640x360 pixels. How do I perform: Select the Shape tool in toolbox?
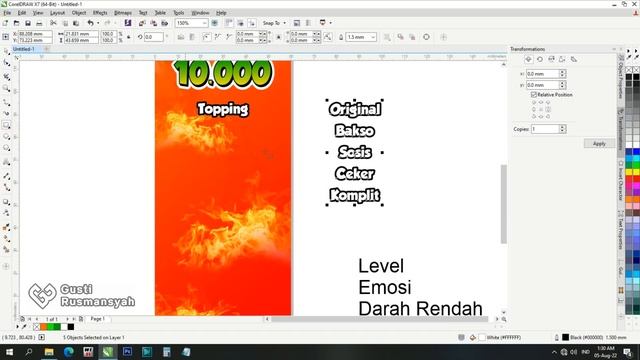click(x=6, y=63)
